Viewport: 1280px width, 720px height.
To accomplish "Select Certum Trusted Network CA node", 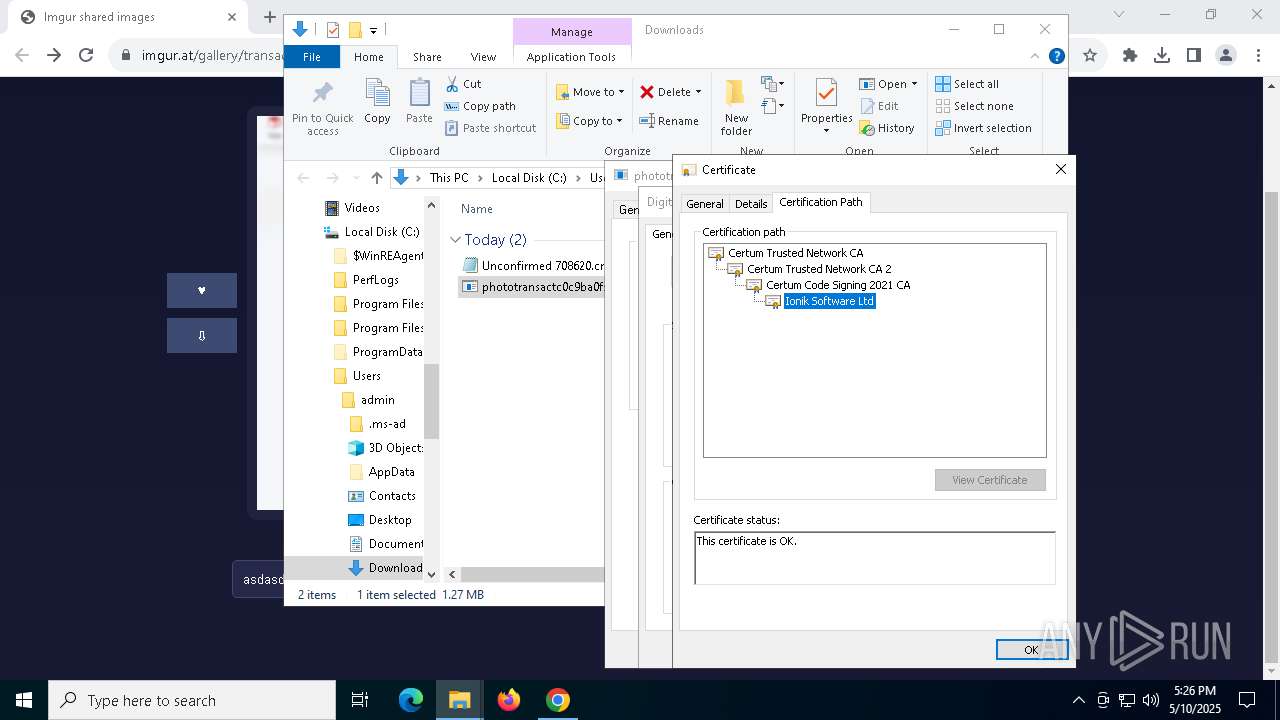I will [x=795, y=253].
